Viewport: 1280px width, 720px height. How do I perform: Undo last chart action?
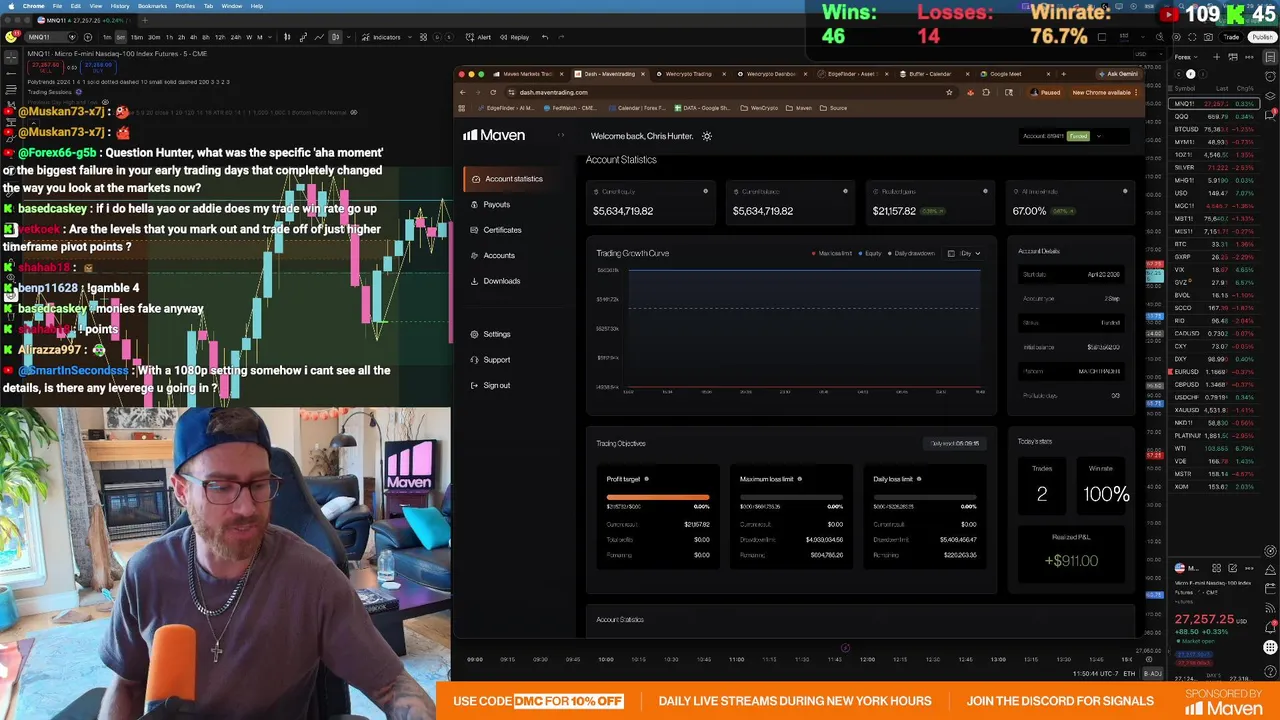(545, 37)
